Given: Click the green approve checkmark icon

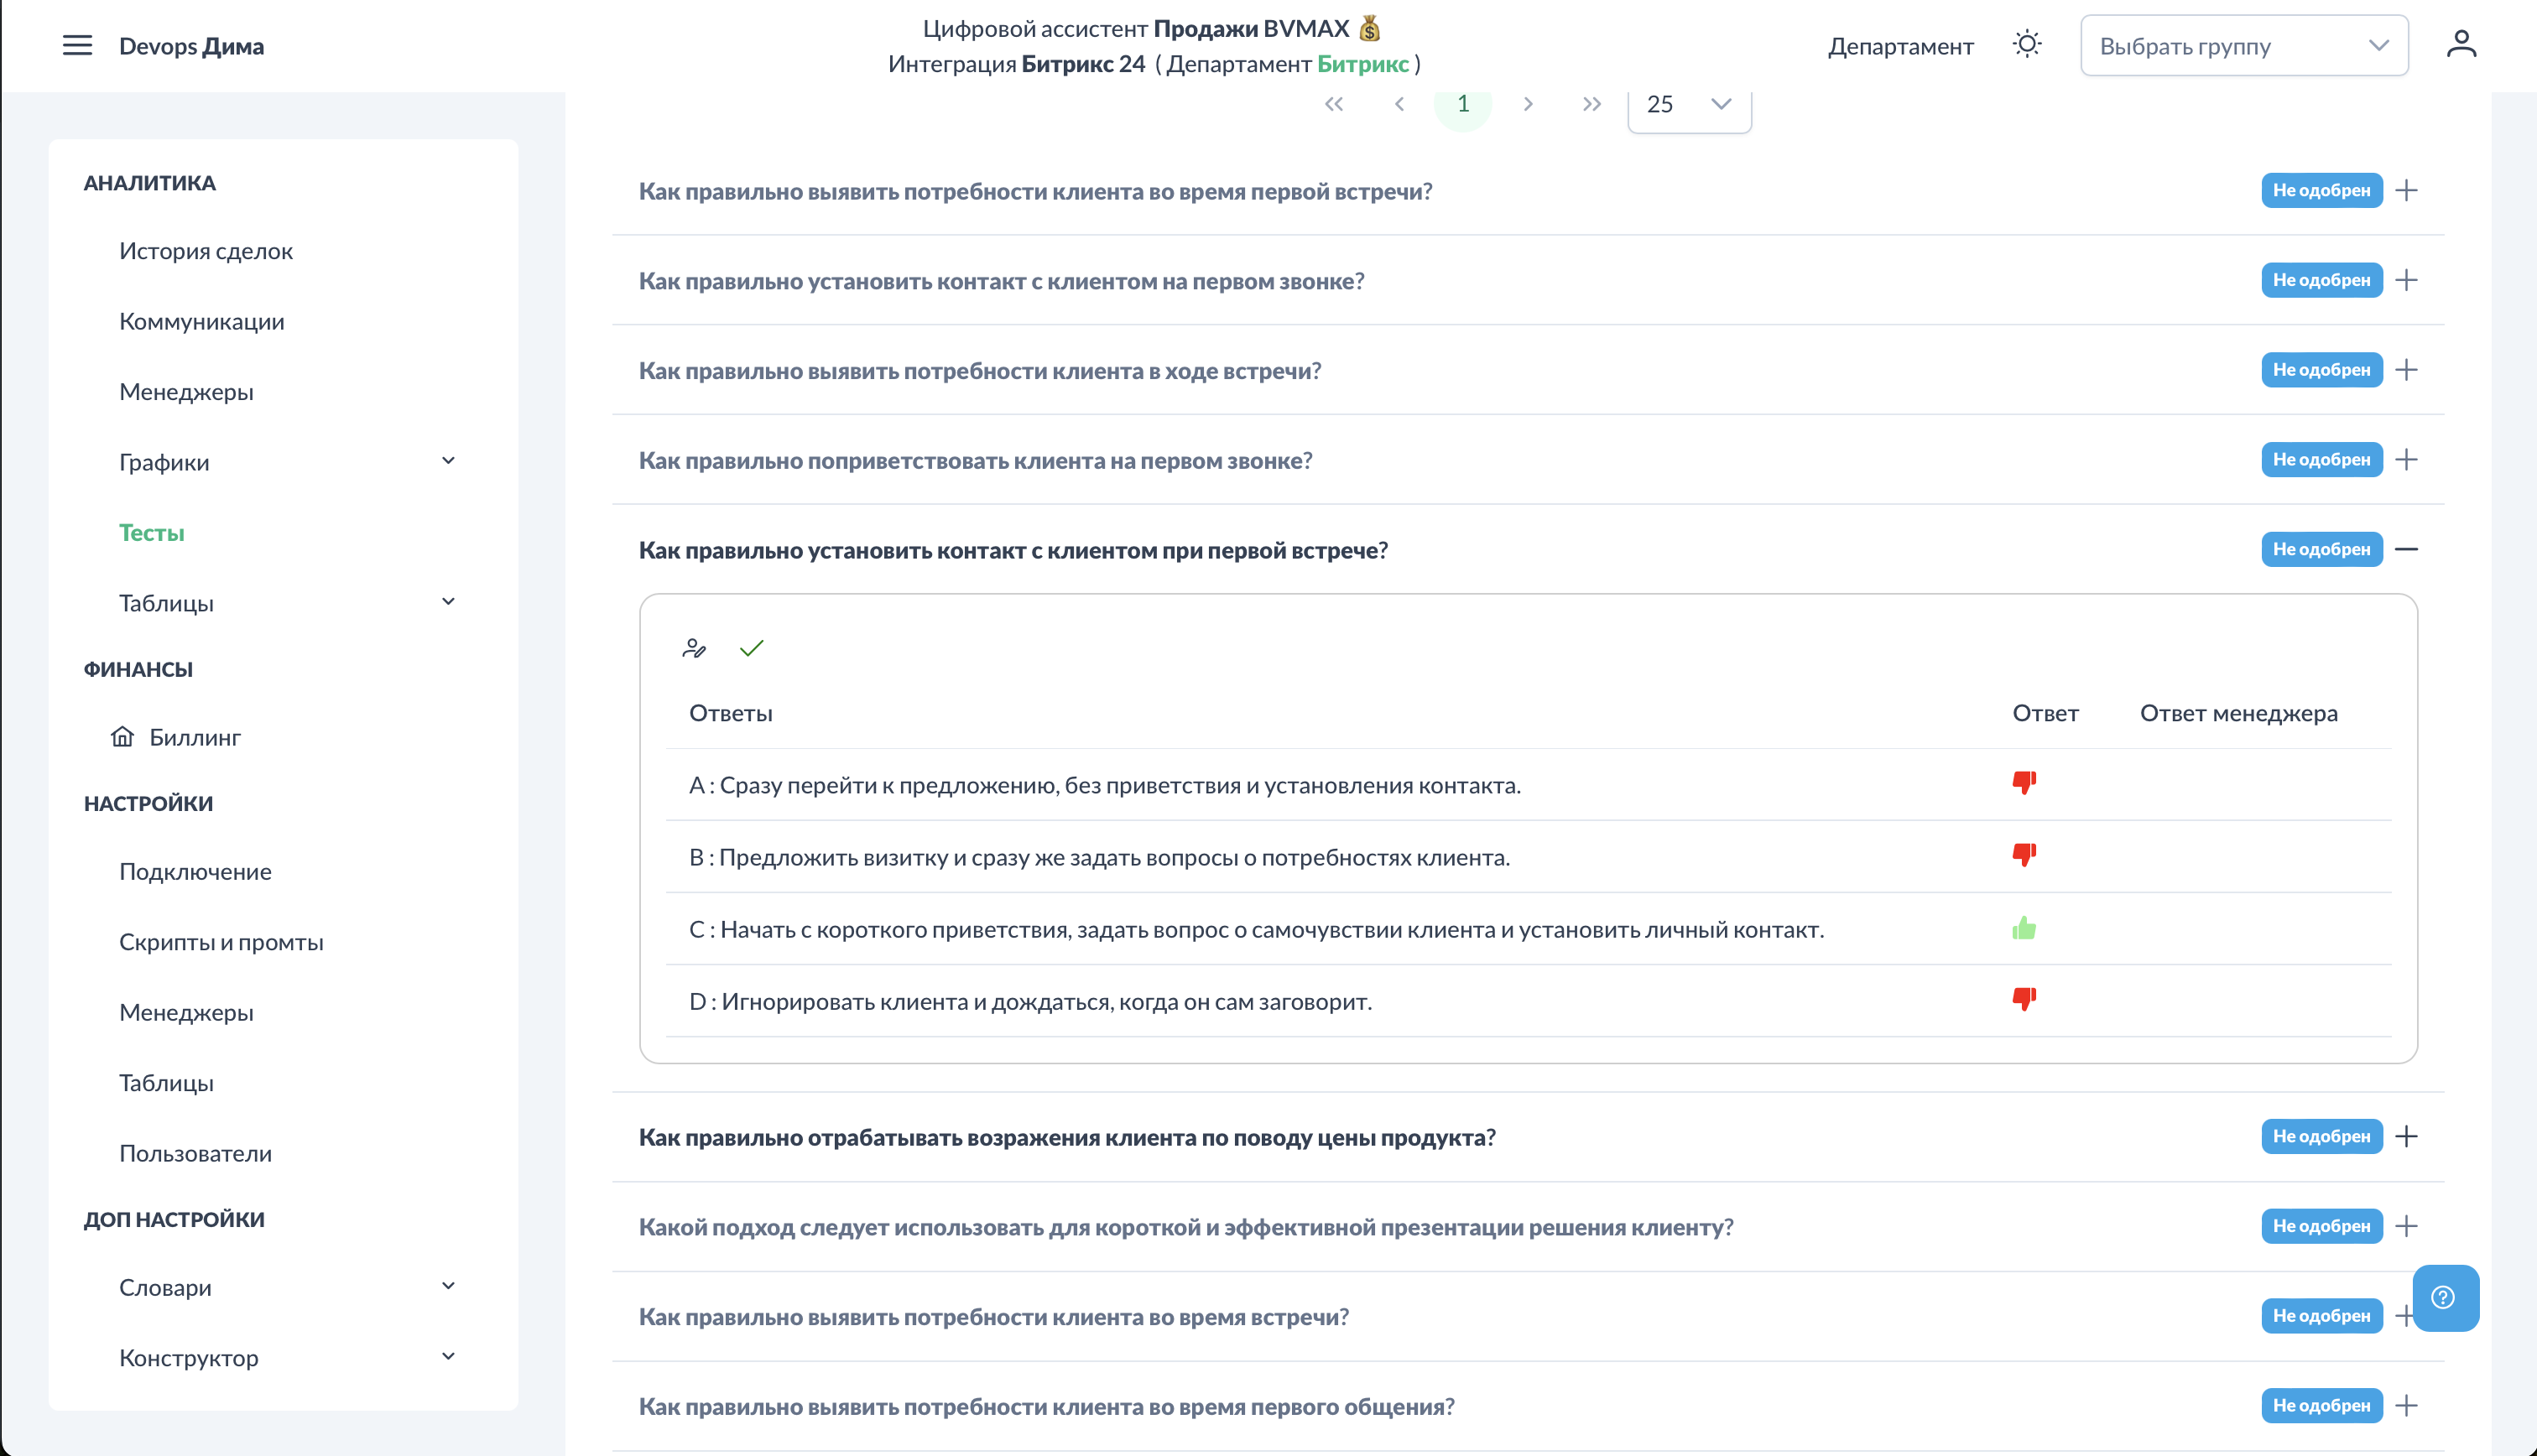Looking at the screenshot, I should (751, 649).
